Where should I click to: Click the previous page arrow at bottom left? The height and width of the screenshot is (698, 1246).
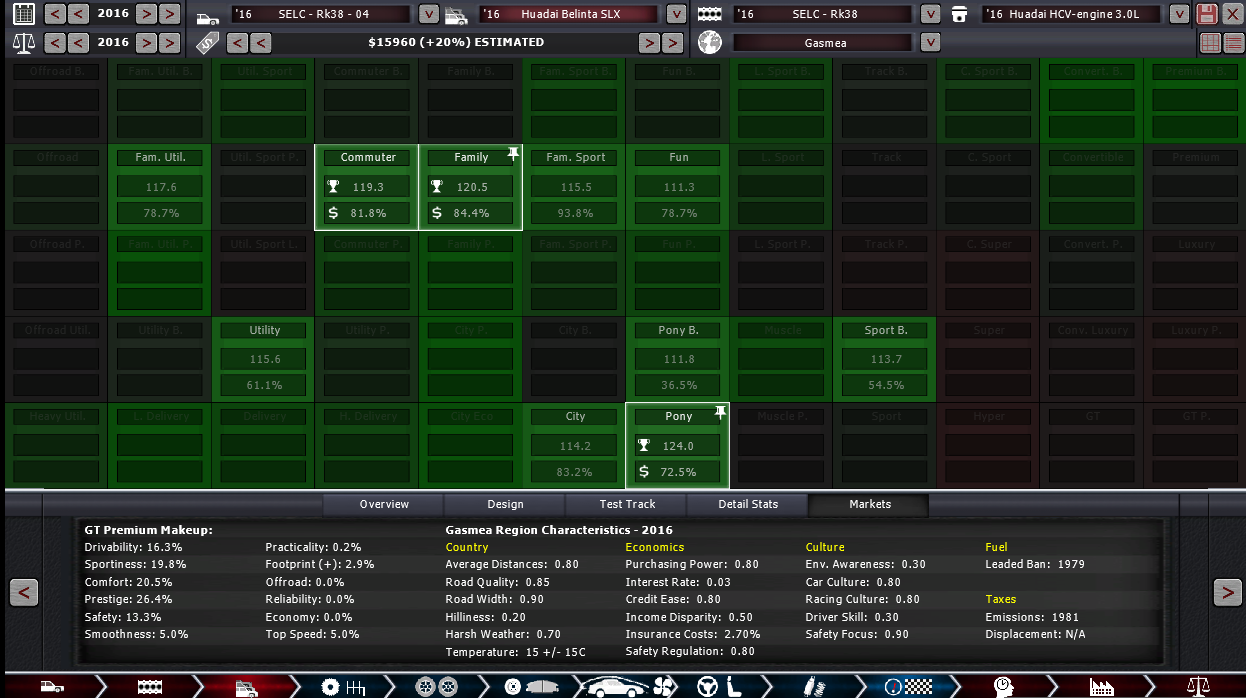tap(24, 592)
